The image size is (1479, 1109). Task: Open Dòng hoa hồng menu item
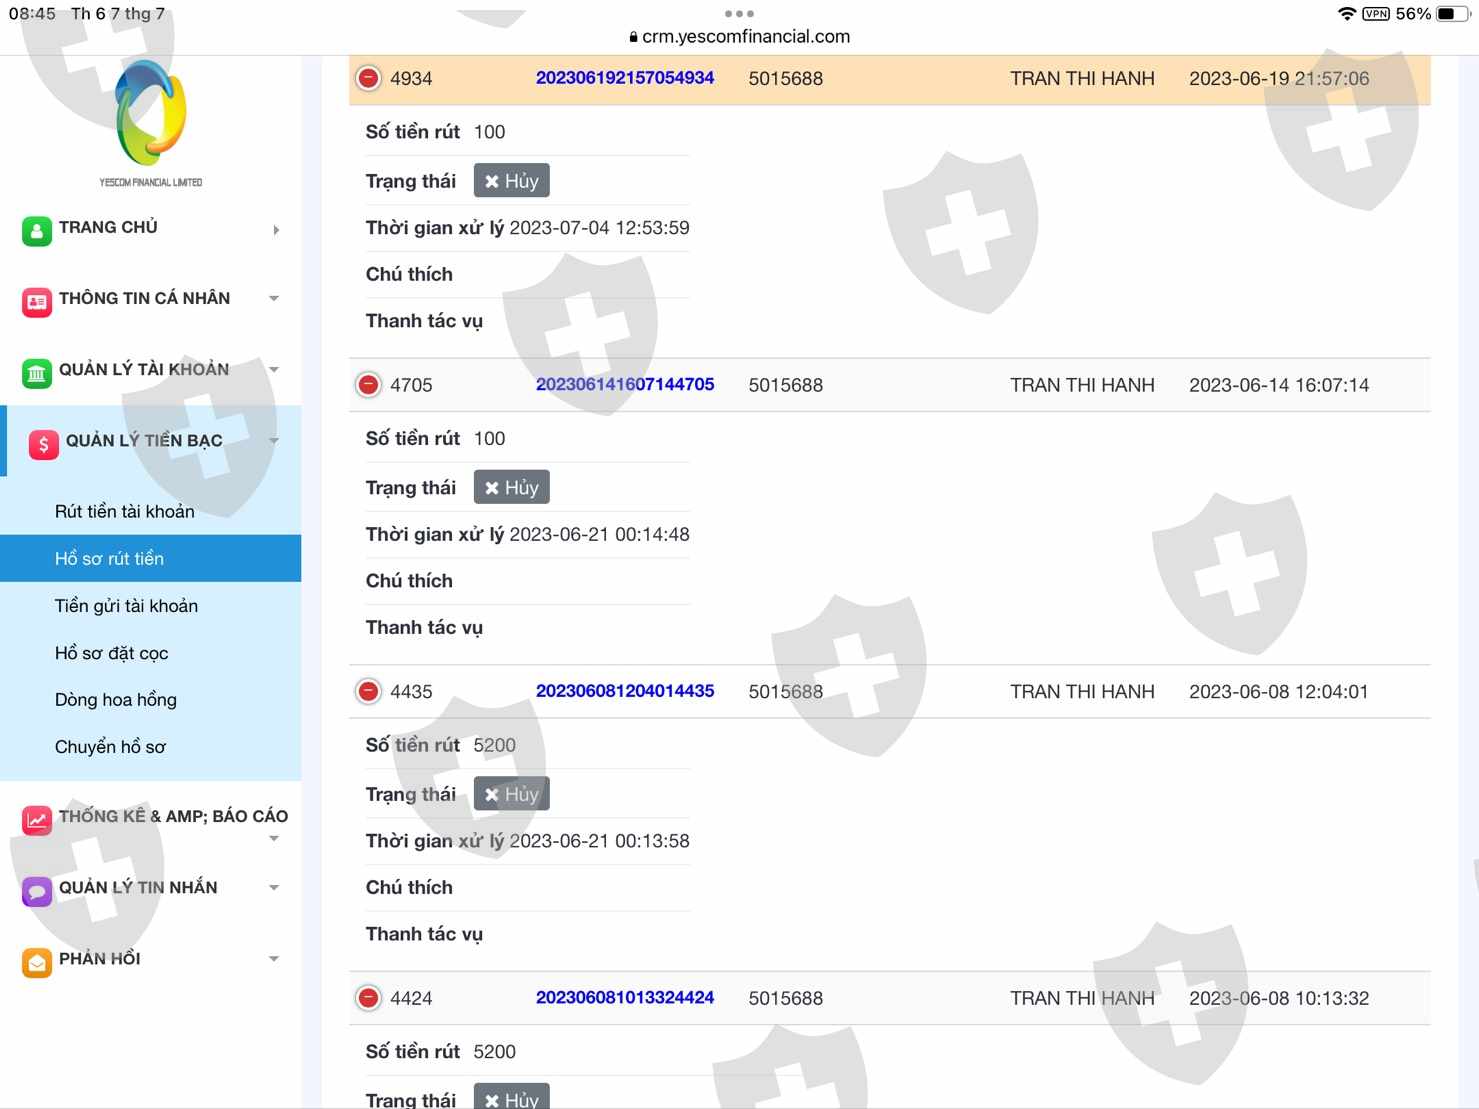[x=115, y=700]
